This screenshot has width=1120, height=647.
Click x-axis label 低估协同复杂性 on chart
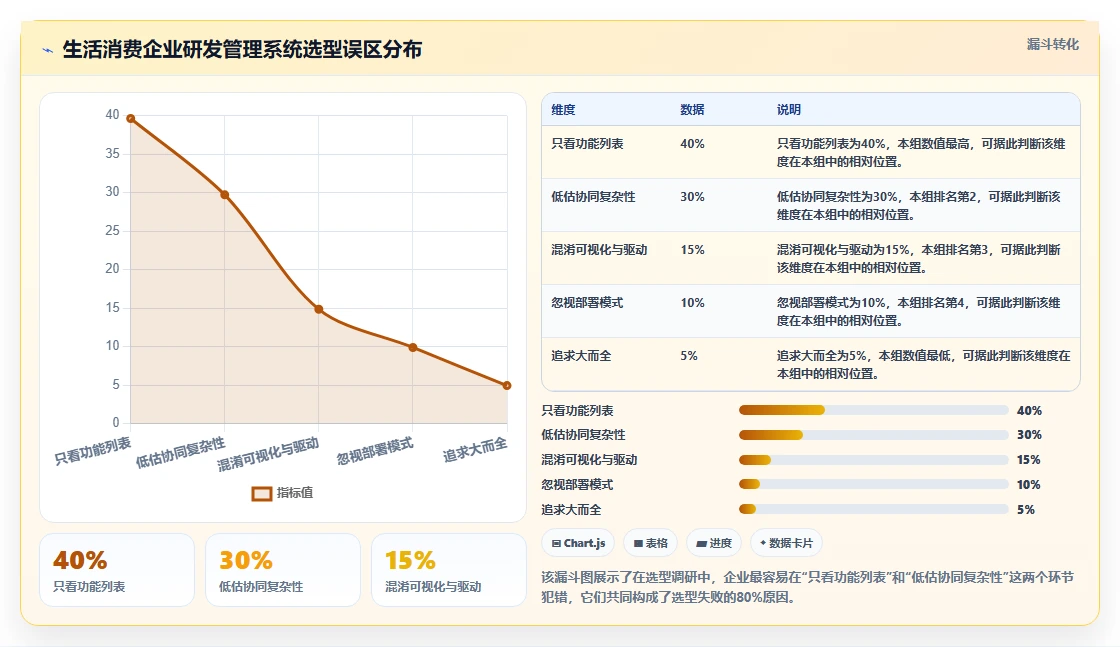181,453
